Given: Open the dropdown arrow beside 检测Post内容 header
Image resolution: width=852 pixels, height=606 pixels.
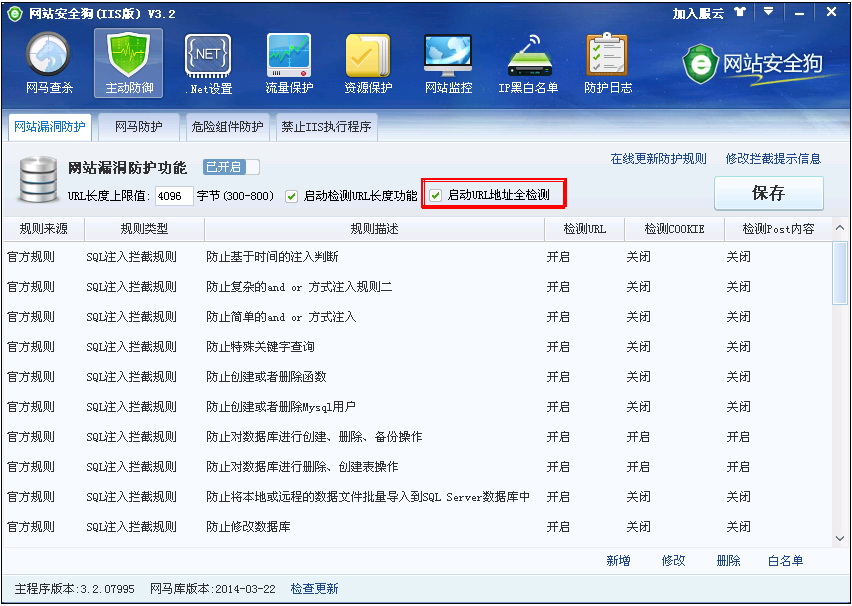Looking at the screenshot, I should [x=838, y=229].
